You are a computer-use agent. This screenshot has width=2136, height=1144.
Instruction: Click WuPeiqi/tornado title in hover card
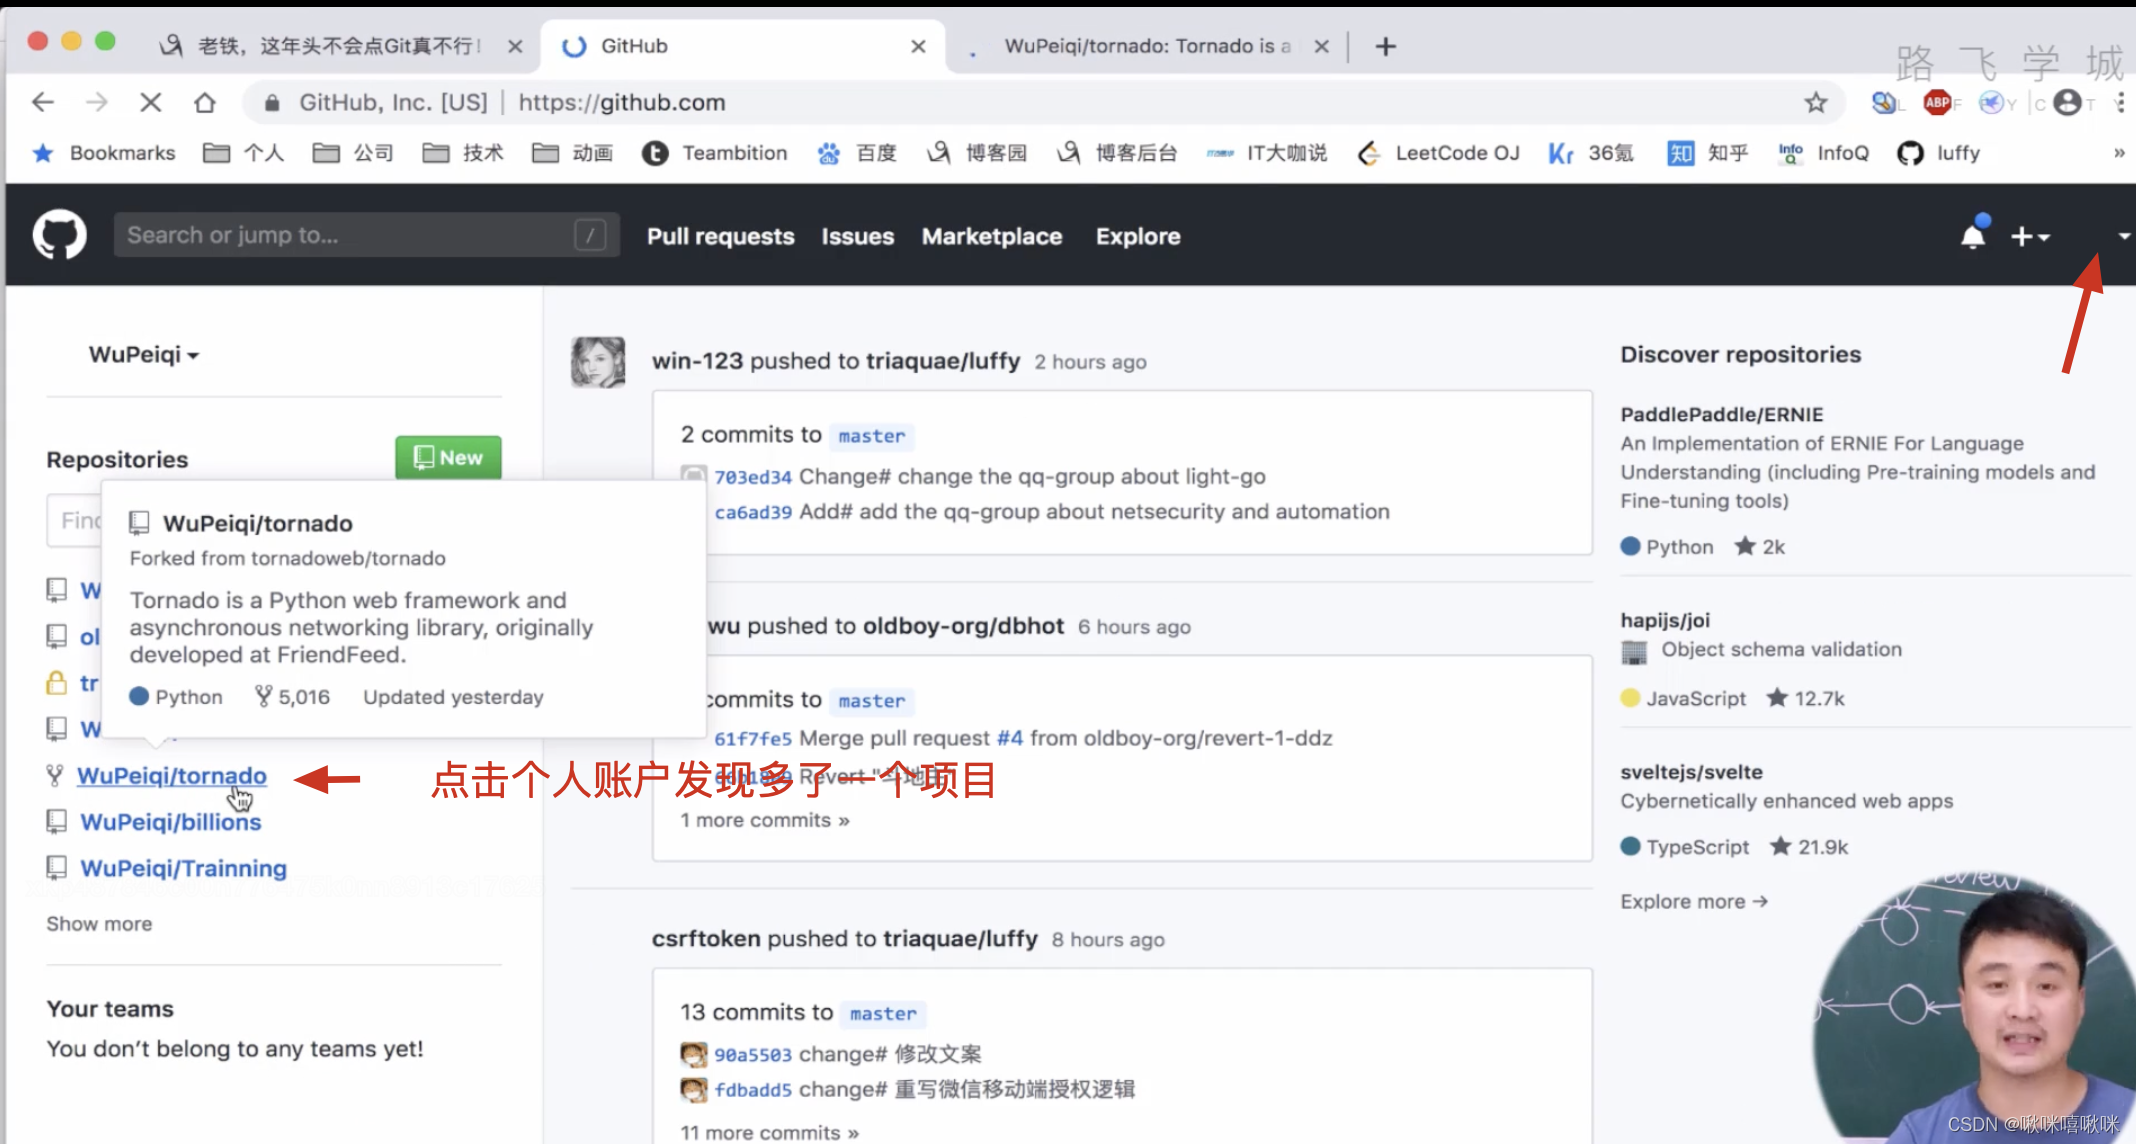[x=257, y=523]
